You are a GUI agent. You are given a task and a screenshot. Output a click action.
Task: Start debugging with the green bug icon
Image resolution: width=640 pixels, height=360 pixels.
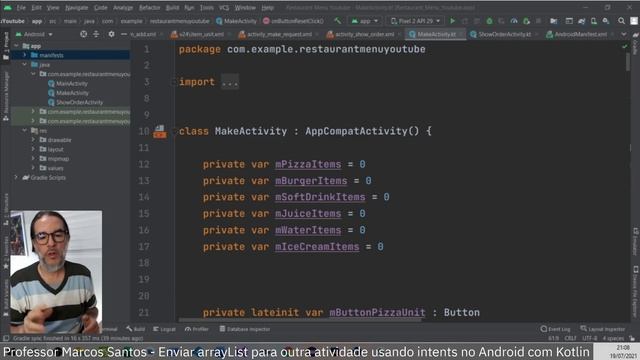(489, 21)
